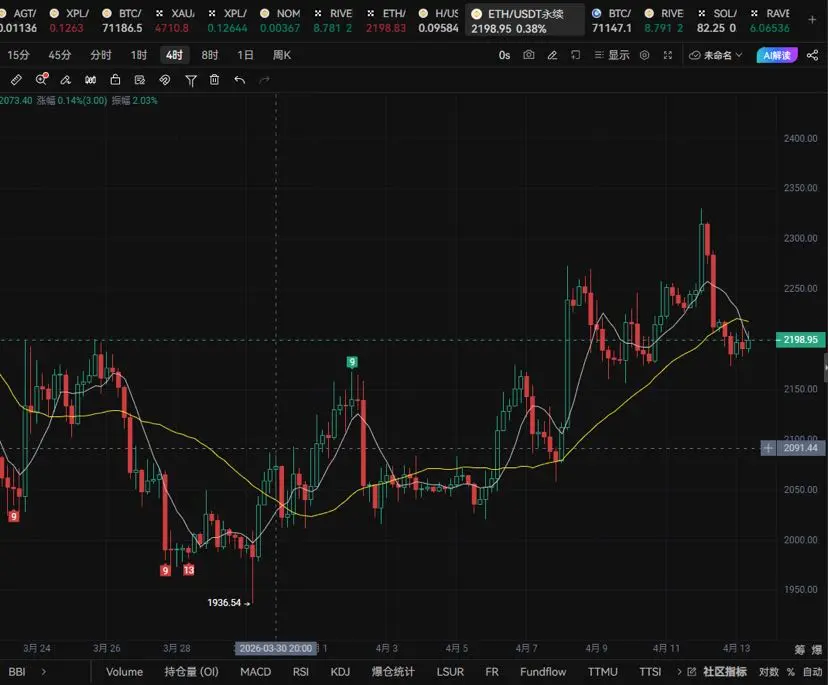Select the ruler measurement tool
This screenshot has width=828, height=685.
[x=16, y=80]
